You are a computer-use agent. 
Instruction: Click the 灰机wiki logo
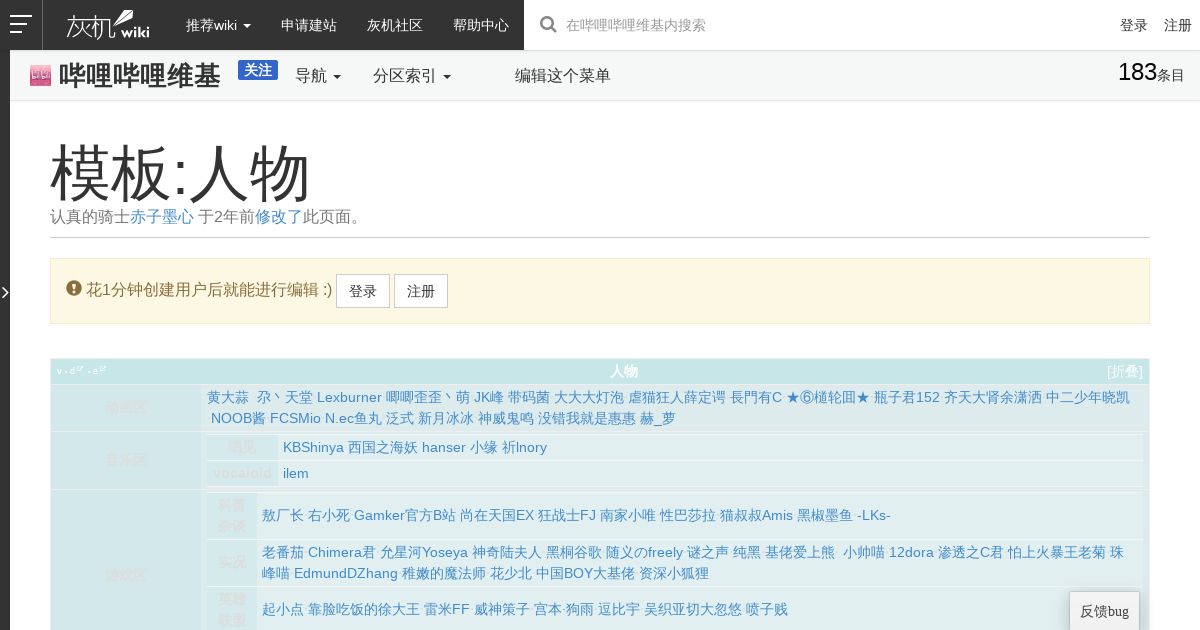pos(108,25)
